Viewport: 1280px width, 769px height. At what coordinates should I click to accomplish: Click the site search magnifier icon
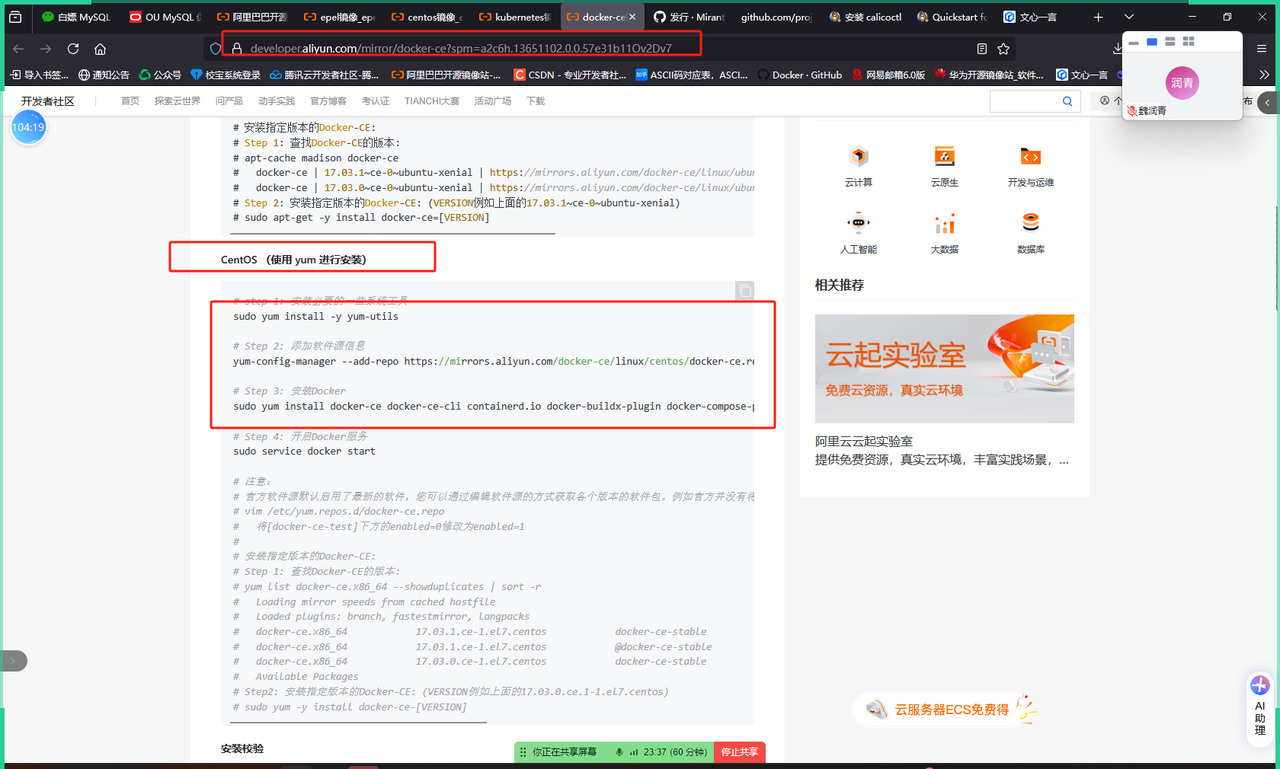1067,101
